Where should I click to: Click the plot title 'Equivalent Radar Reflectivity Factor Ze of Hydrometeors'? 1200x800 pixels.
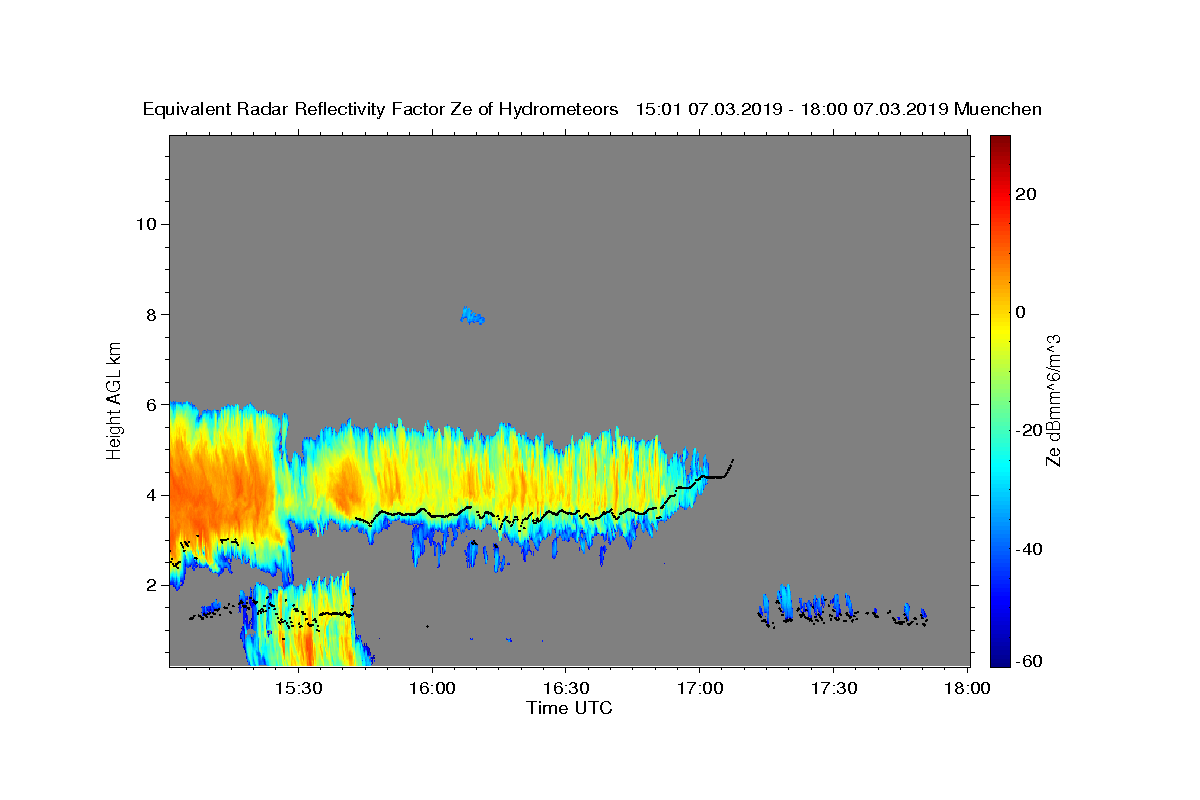click(x=381, y=109)
